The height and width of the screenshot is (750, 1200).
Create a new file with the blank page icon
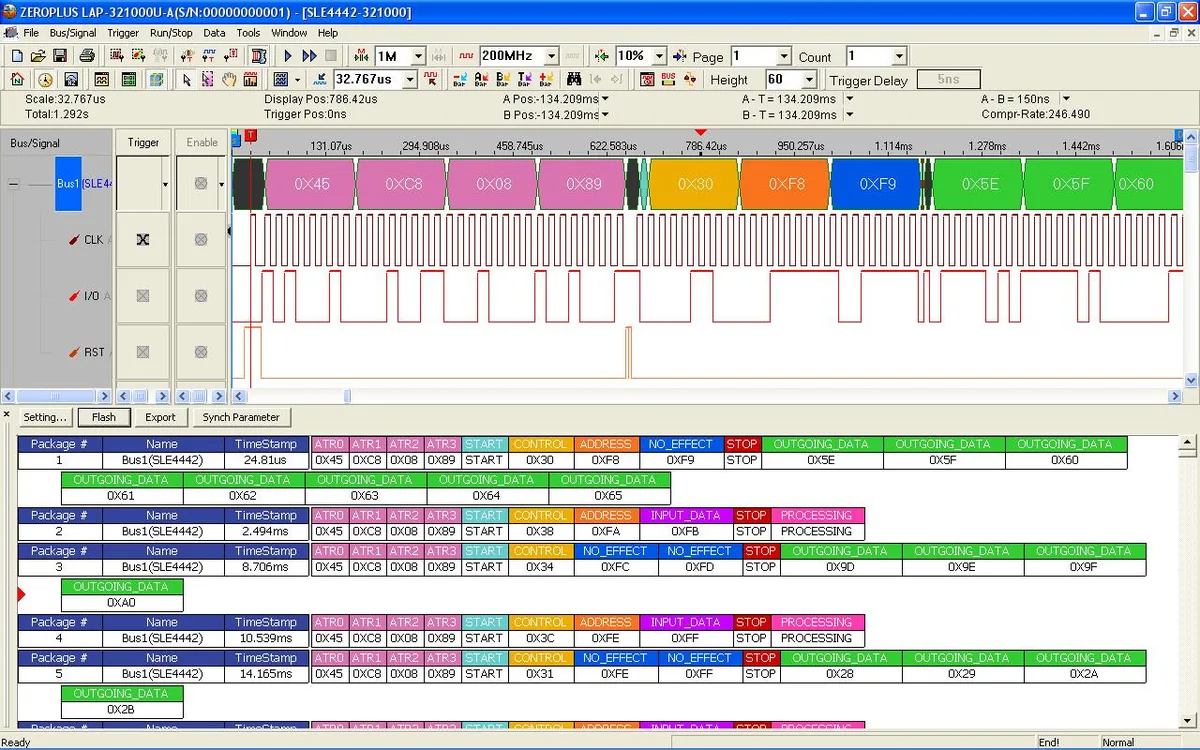point(16,56)
